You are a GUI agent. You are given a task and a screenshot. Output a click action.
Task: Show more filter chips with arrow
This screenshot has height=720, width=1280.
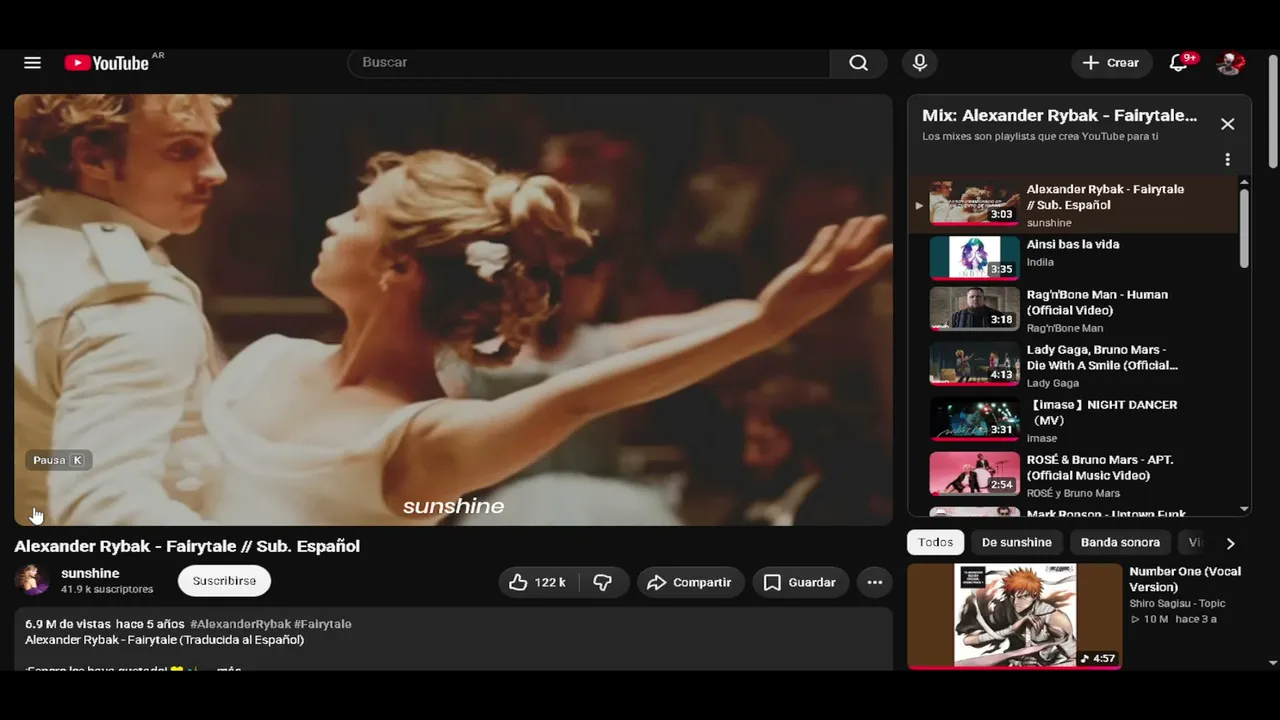click(x=1230, y=543)
